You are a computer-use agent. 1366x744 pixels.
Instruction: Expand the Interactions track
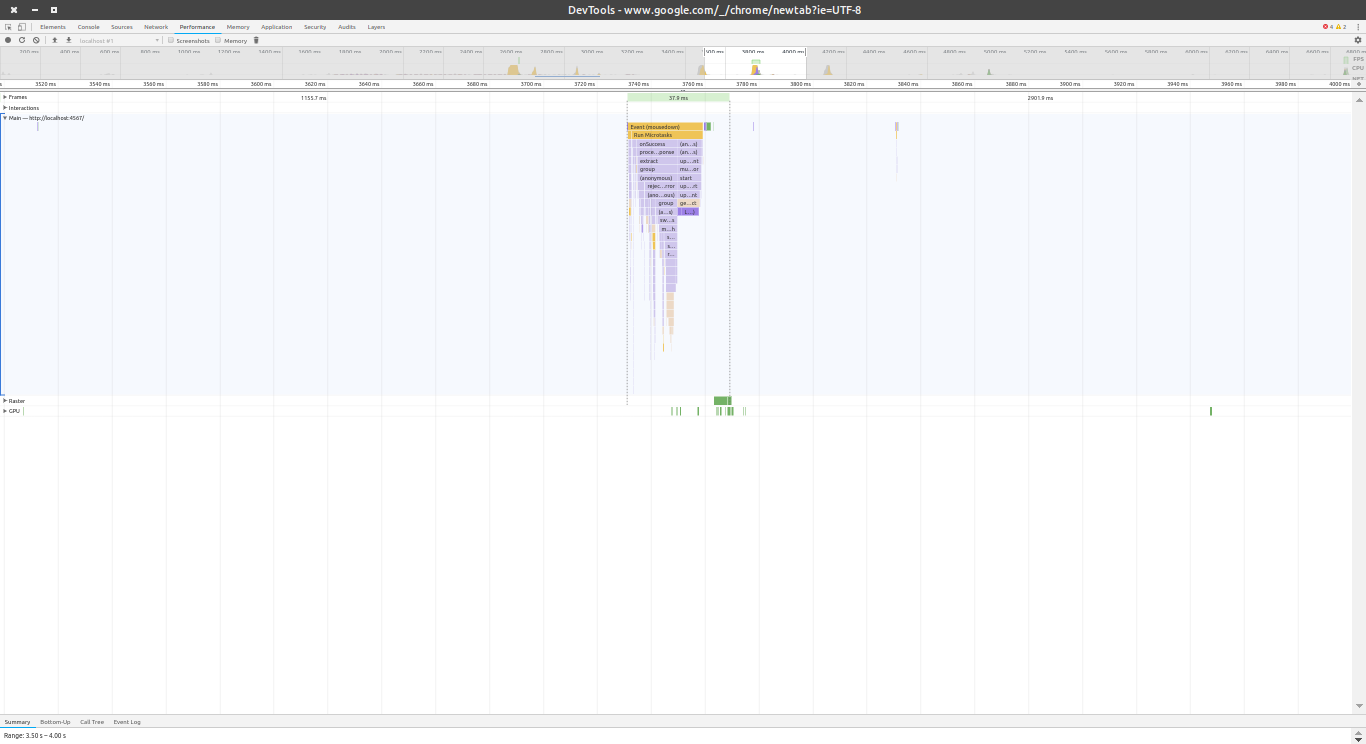tap(5, 108)
